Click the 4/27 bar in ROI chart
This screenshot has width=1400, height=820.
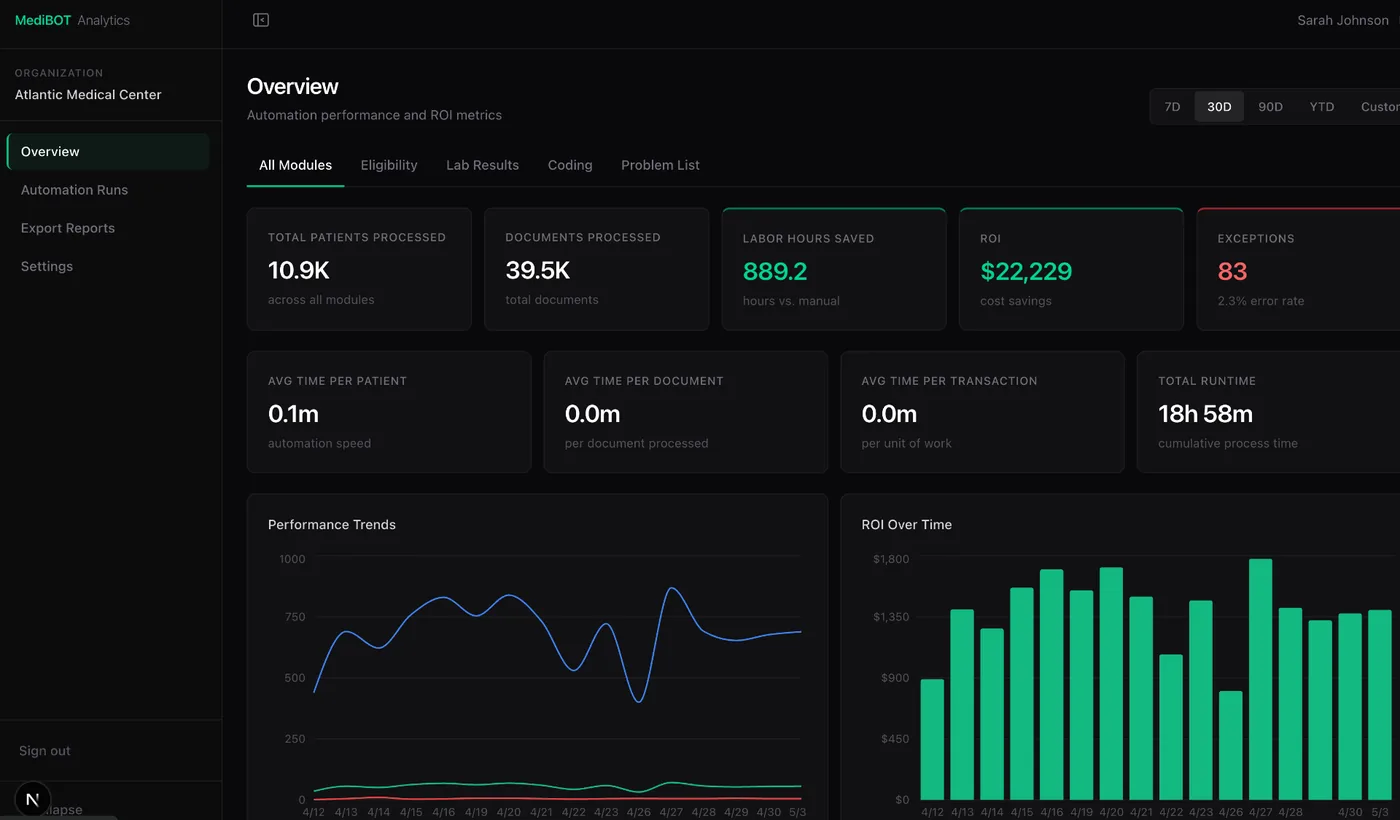(x=1260, y=679)
